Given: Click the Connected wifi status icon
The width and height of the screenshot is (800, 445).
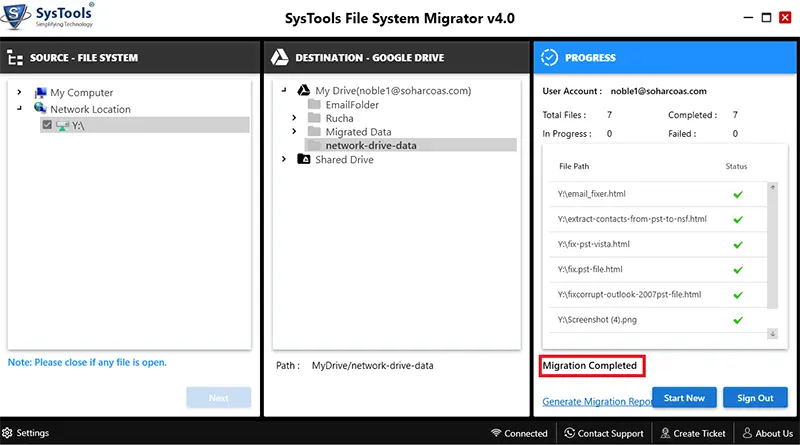Looking at the screenshot, I should 496,433.
